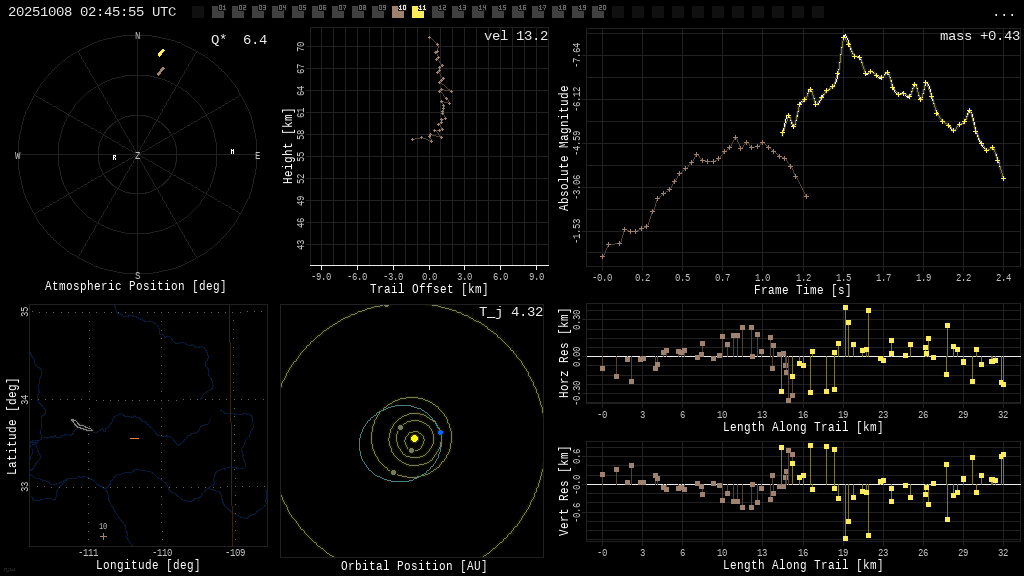Click the white outlined region on map
The height and width of the screenshot is (576, 1024).
click(x=82, y=426)
